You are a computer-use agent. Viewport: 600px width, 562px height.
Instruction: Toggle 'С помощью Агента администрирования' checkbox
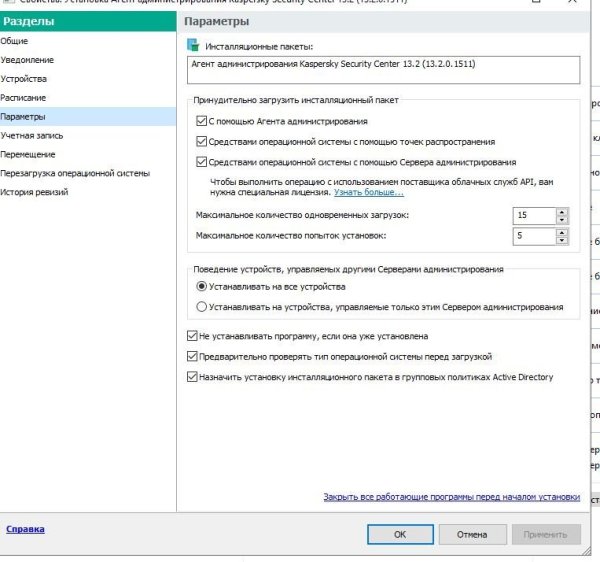coord(201,121)
